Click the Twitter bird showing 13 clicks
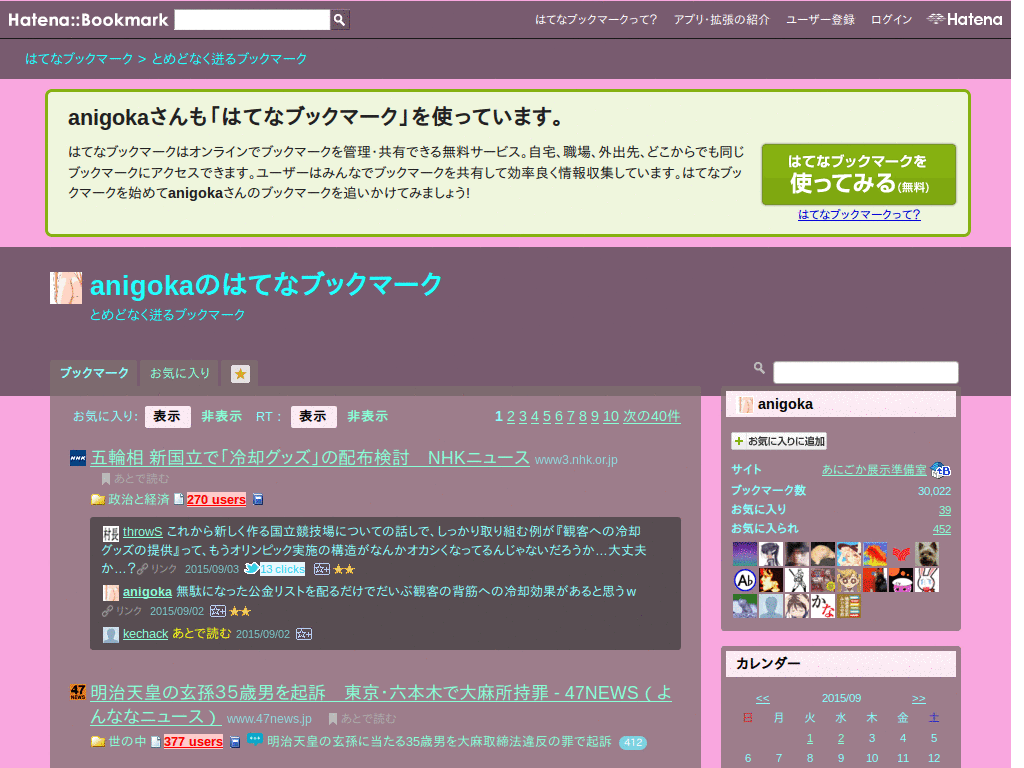 (250, 568)
